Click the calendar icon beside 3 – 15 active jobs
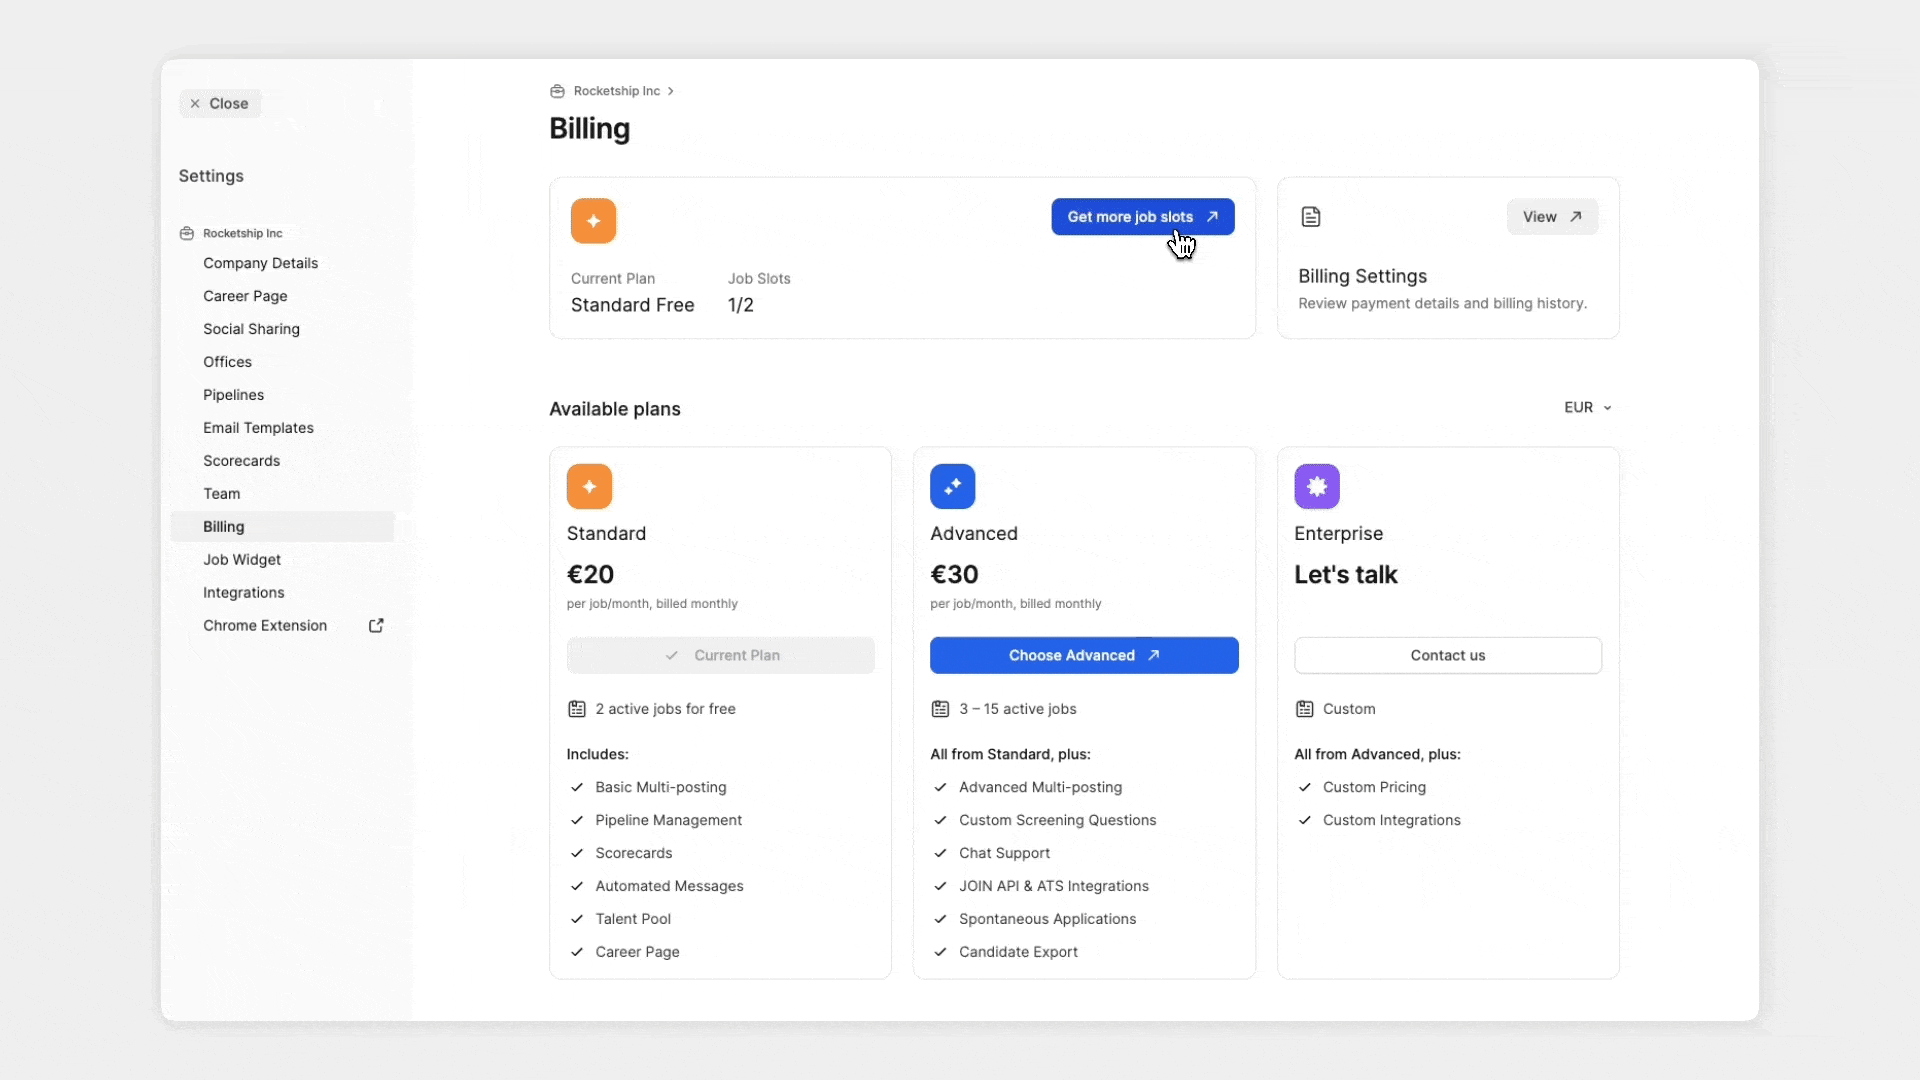Viewport: 1920px width, 1080px height. (x=940, y=709)
